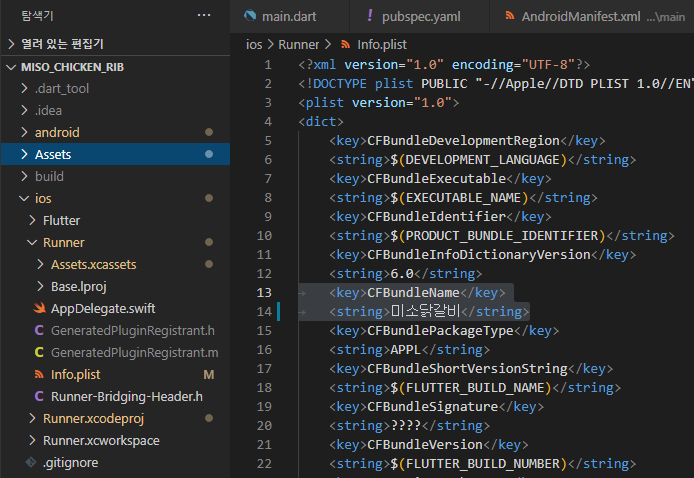Viewport: 694px width, 478px height.
Task: Expand the Flutter folder under ios
Action: pyautogui.click(x=32, y=220)
